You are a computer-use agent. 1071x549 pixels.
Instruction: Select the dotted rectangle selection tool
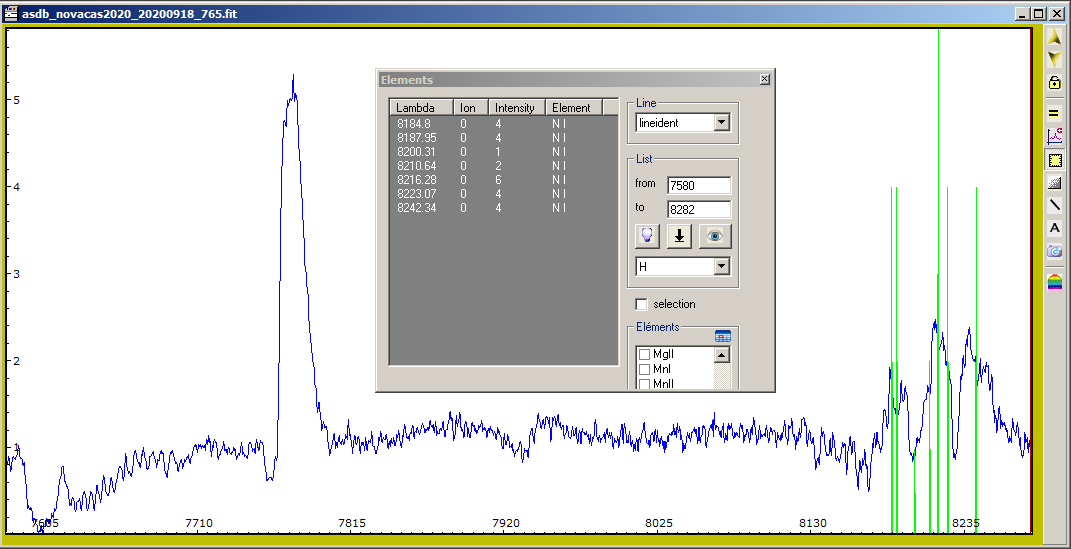[1054, 160]
